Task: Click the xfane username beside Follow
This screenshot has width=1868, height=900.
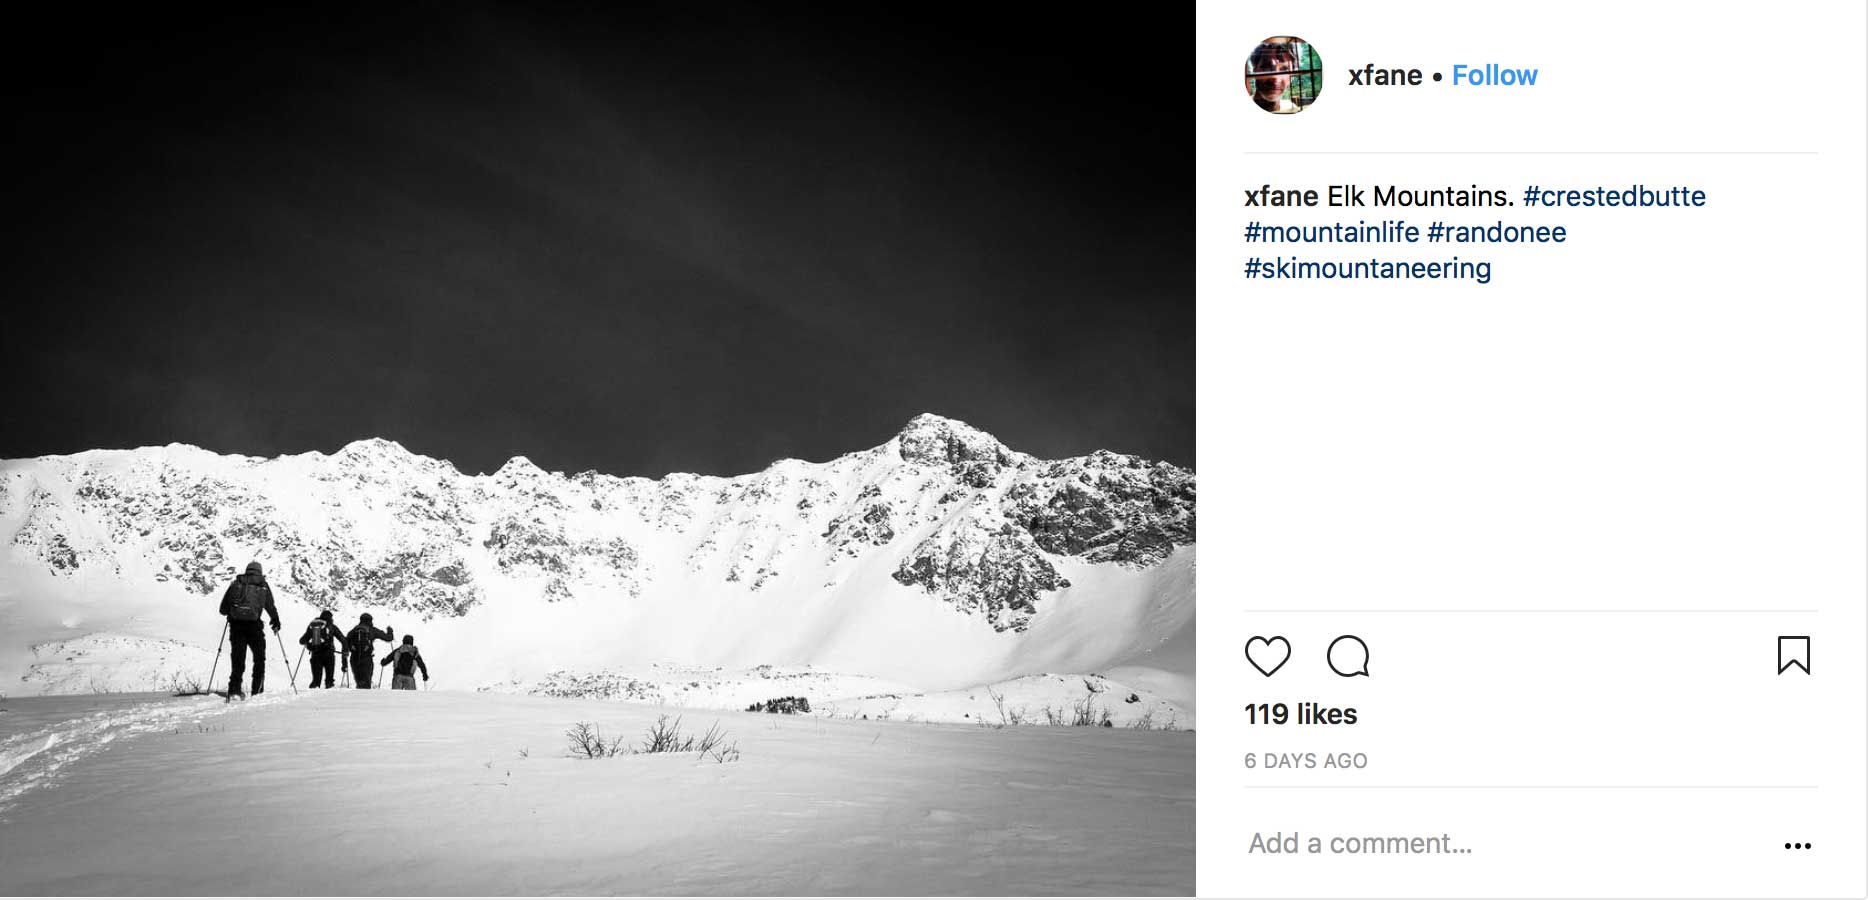Action: coord(1384,75)
